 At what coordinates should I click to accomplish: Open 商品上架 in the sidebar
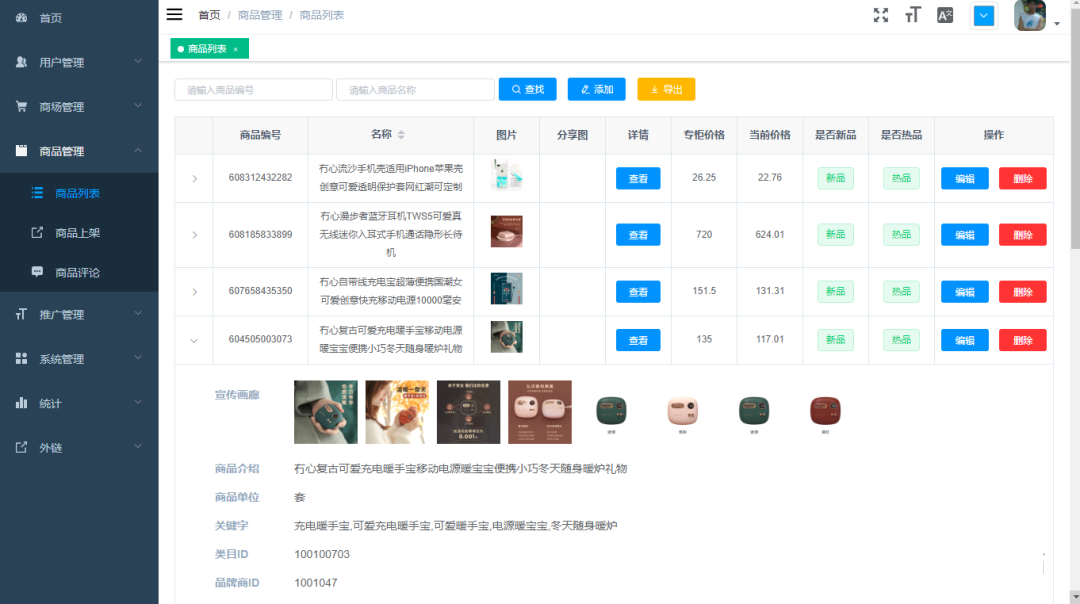[78, 233]
